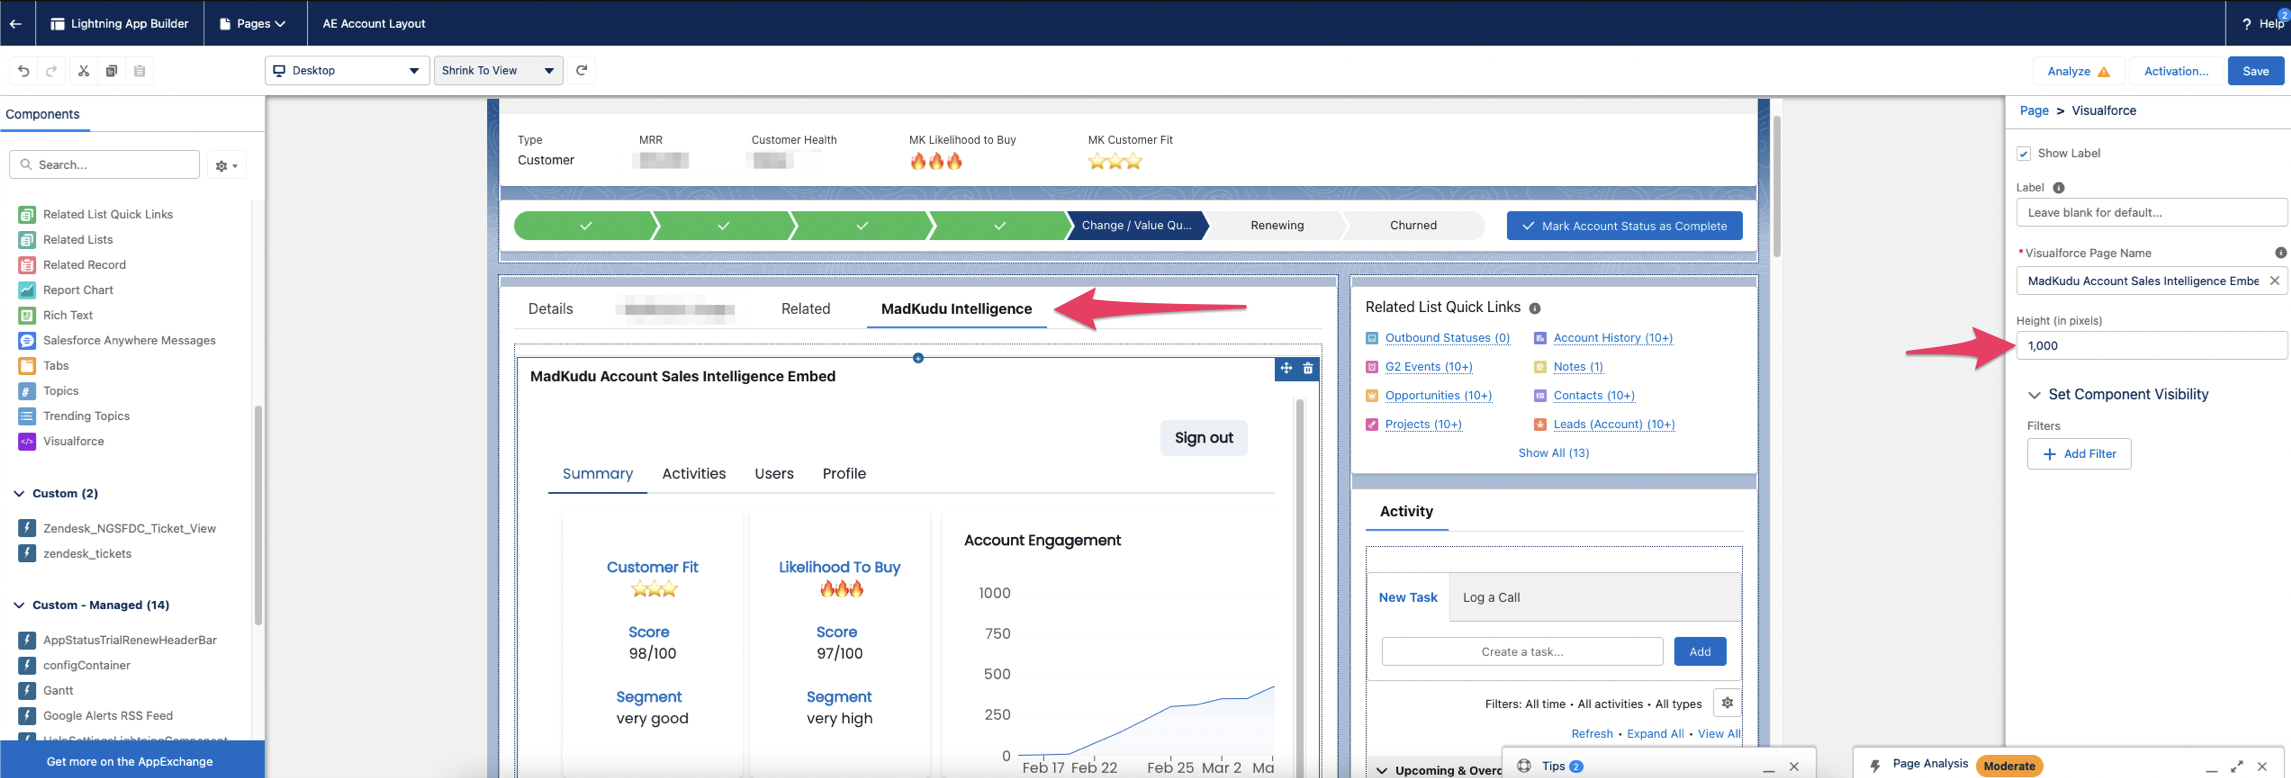Click the back arrow in header
The height and width of the screenshot is (778, 2291).
coord(16,23)
